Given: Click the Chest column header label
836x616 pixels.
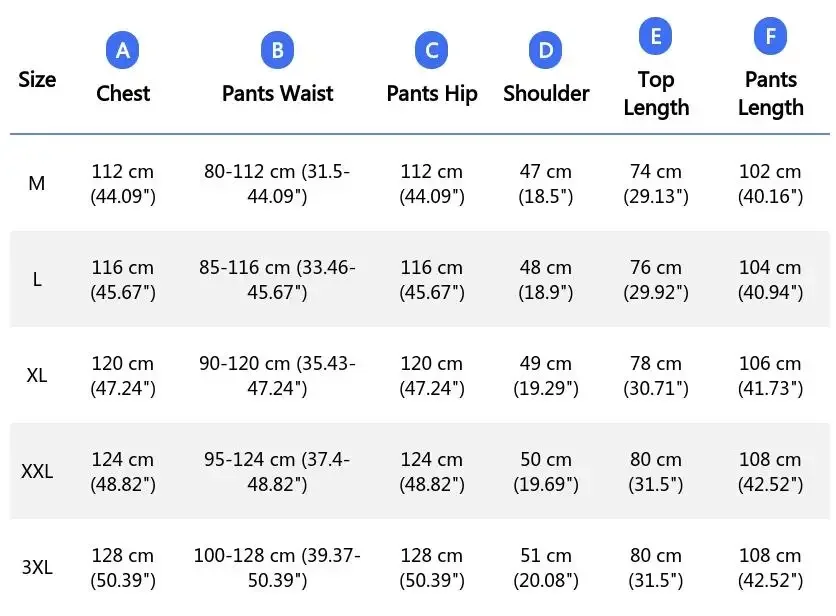Looking at the screenshot, I should (x=123, y=93).
